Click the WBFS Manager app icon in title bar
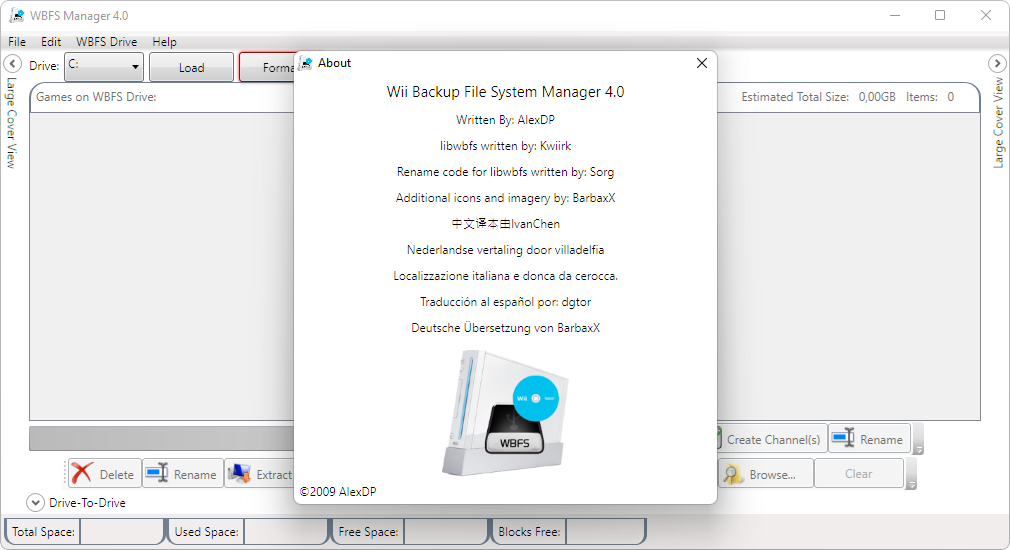This screenshot has width=1010, height=550. tap(16, 16)
